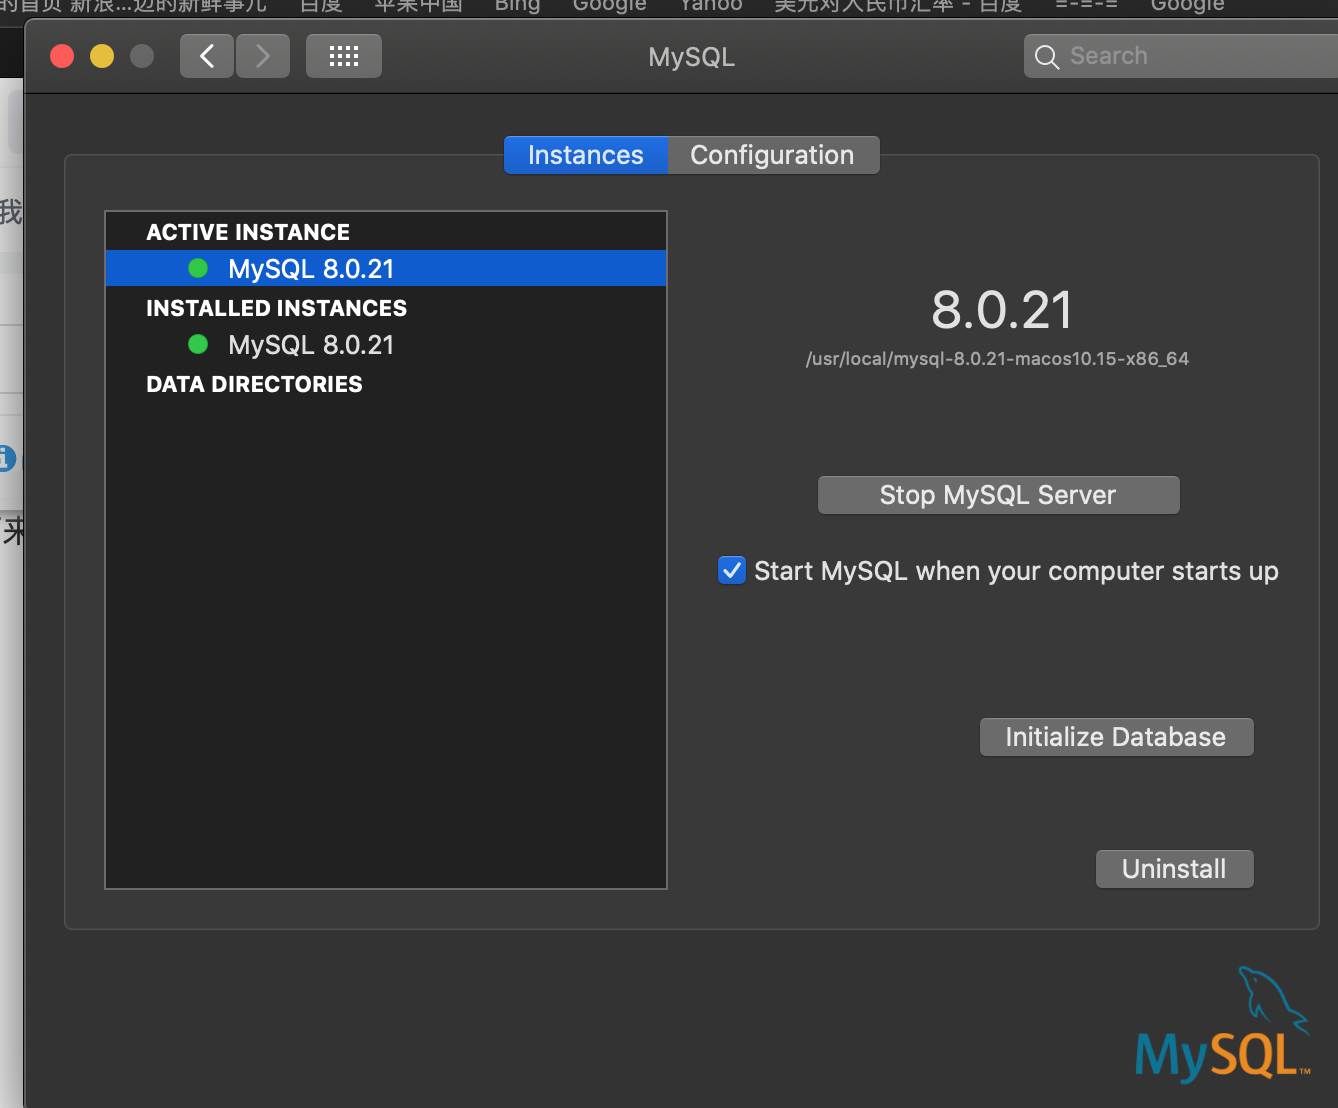Click the MySQL window title

[692, 57]
